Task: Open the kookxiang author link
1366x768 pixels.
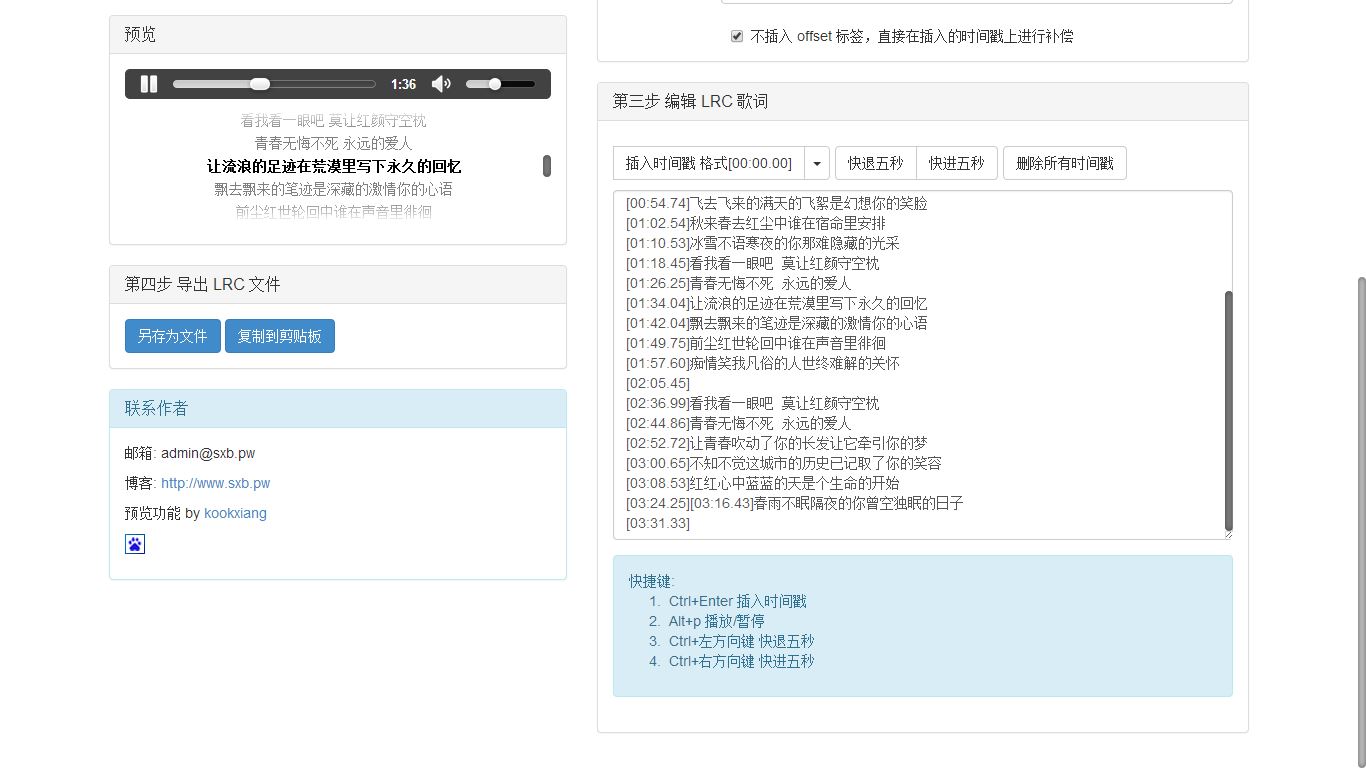Action: [235, 513]
